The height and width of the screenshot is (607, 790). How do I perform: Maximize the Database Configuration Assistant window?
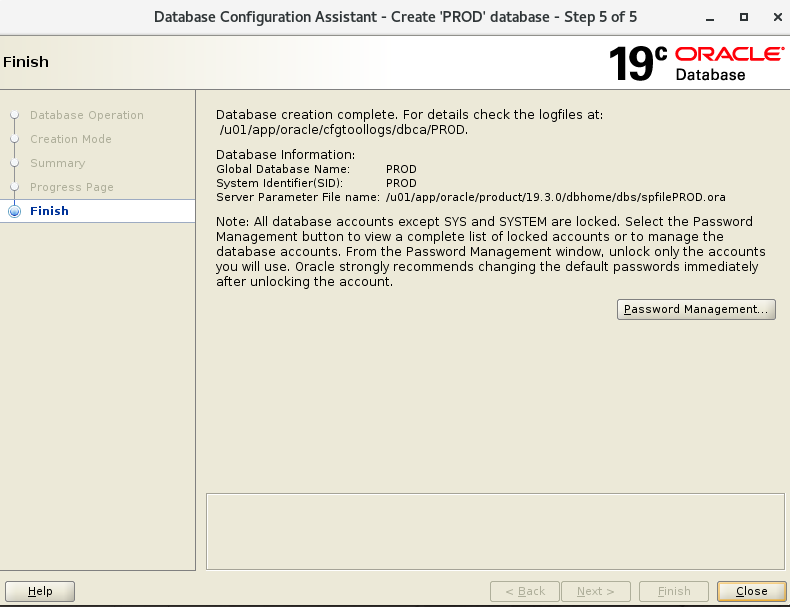point(744,17)
